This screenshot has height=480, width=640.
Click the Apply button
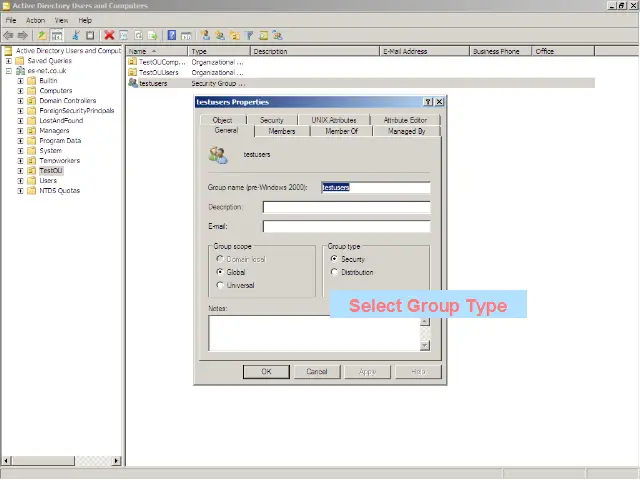(368, 371)
